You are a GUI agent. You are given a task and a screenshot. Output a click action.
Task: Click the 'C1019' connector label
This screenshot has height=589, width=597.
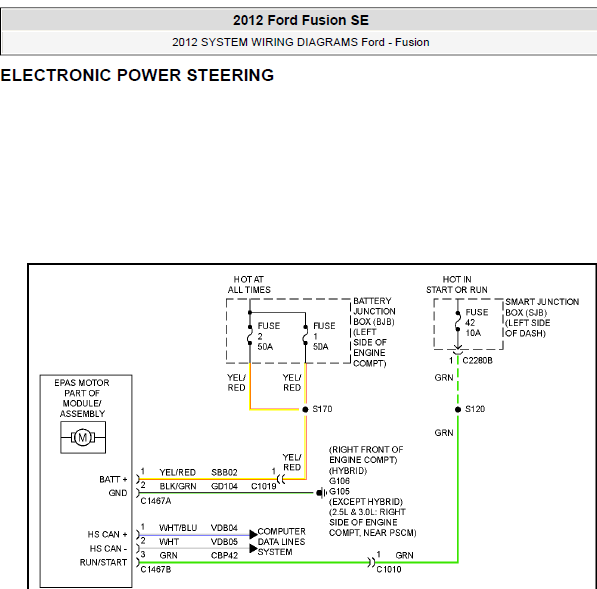[263, 486]
